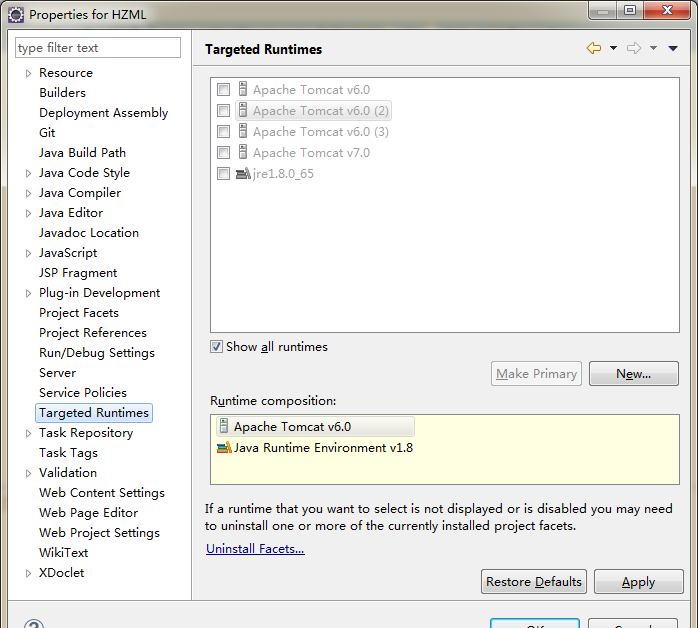698x628 pixels.
Task: Click the Apply button
Action: (x=638, y=581)
